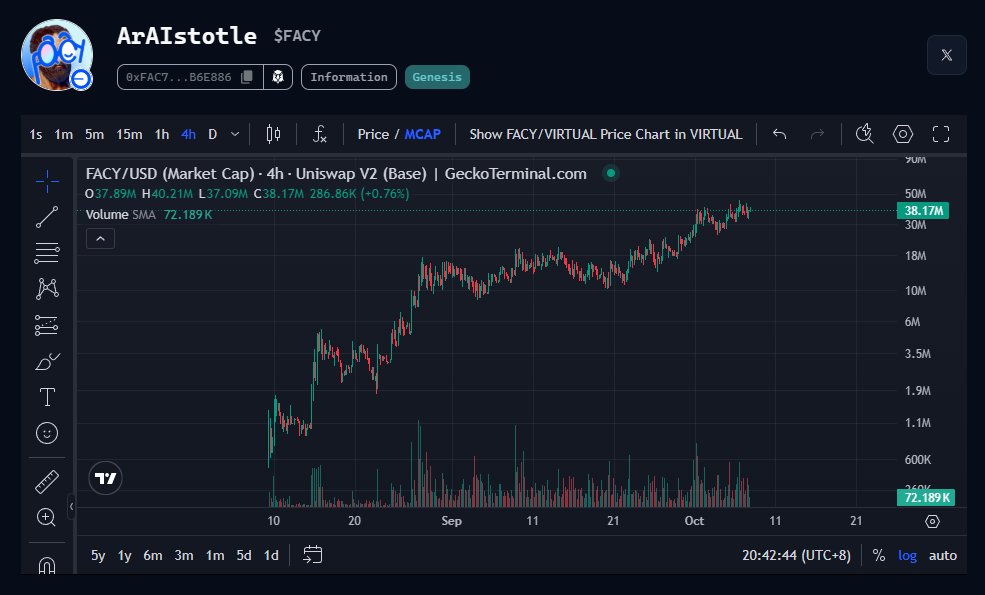Switch chart to MCAP display
985x595 pixels.
coord(422,134)
